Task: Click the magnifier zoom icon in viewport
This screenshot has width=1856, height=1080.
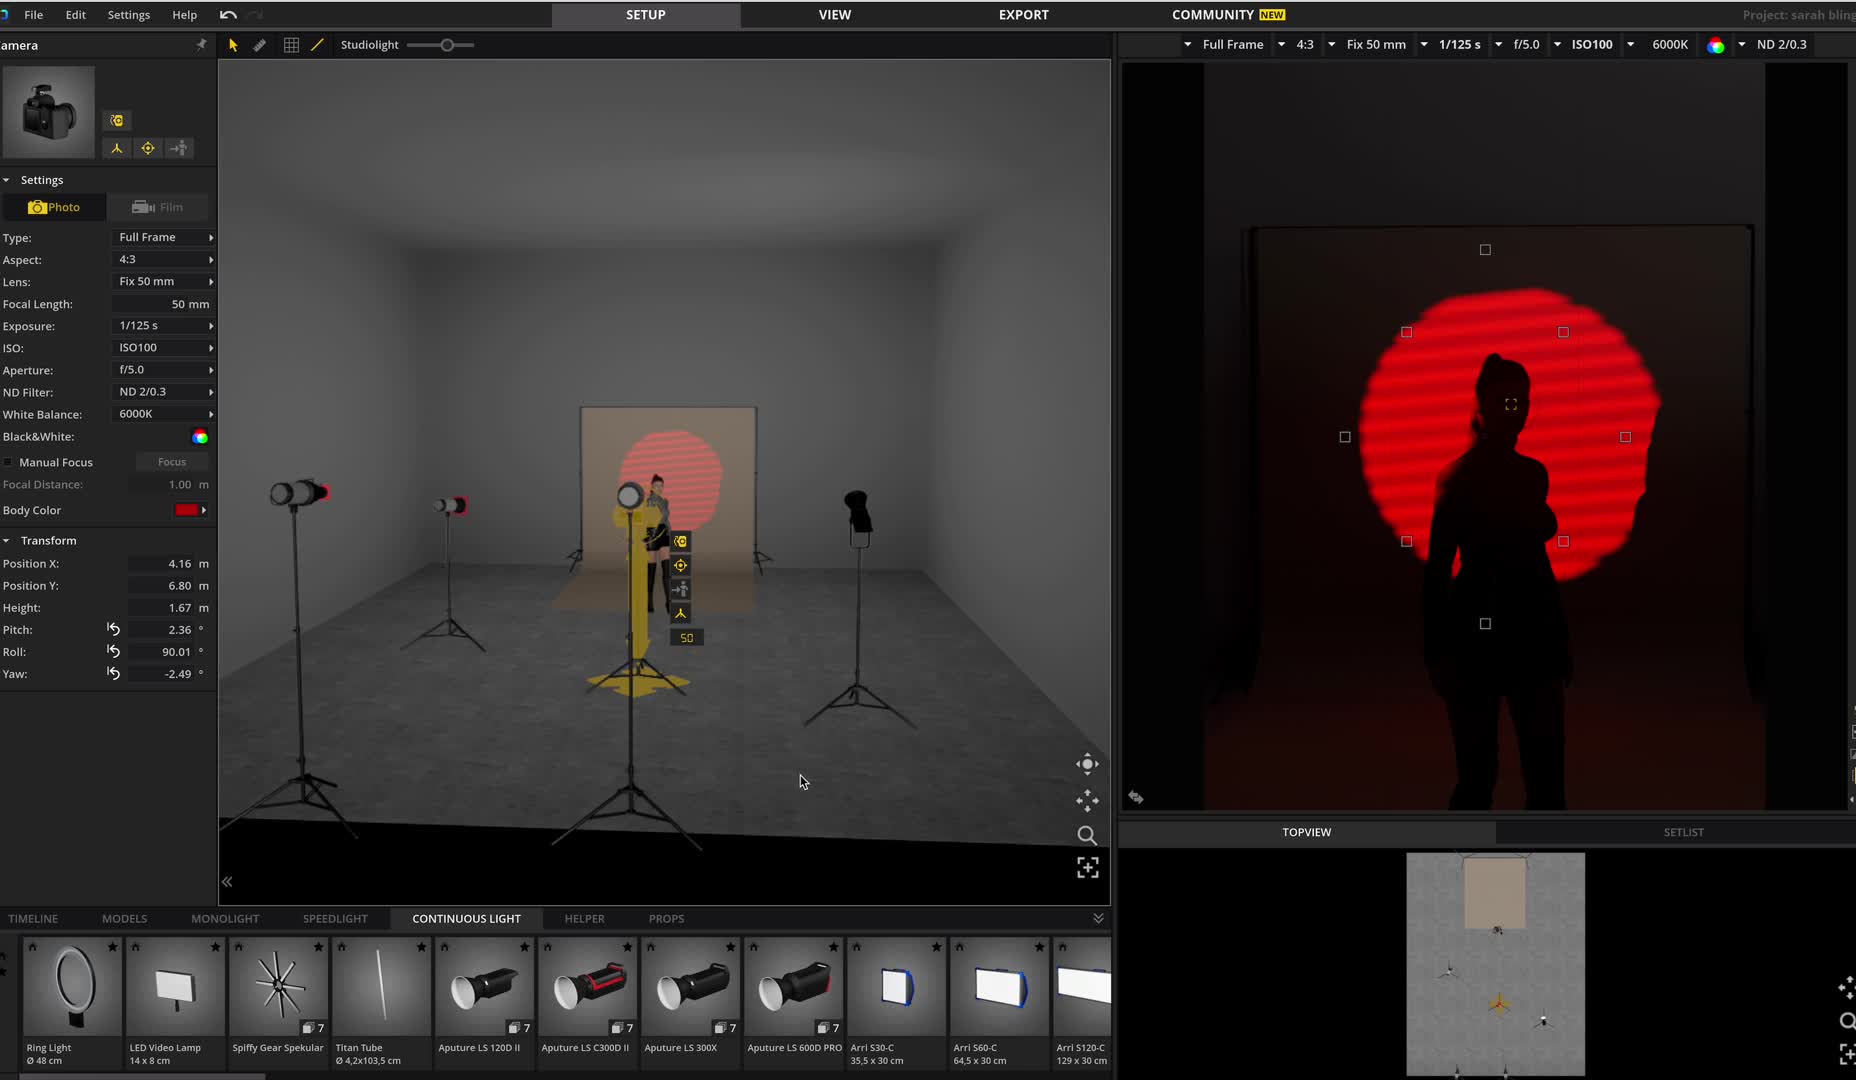Action: [1087, 835]
